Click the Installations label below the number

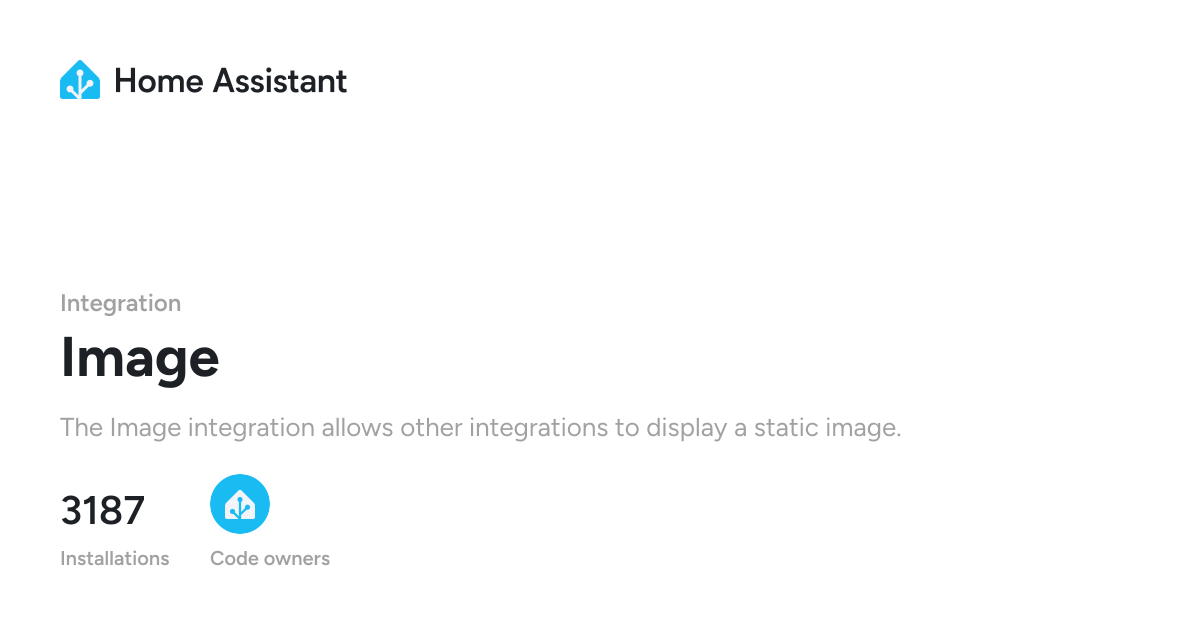(115, 558)
